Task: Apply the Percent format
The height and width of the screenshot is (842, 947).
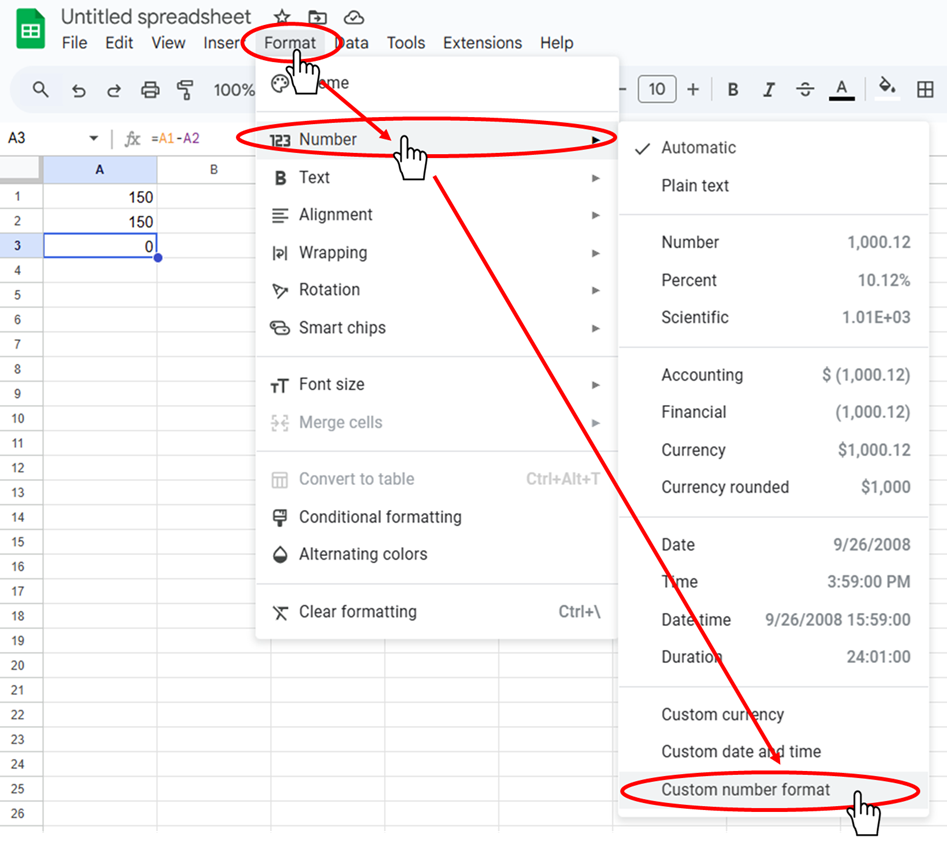Action: (x=774, y=280)
